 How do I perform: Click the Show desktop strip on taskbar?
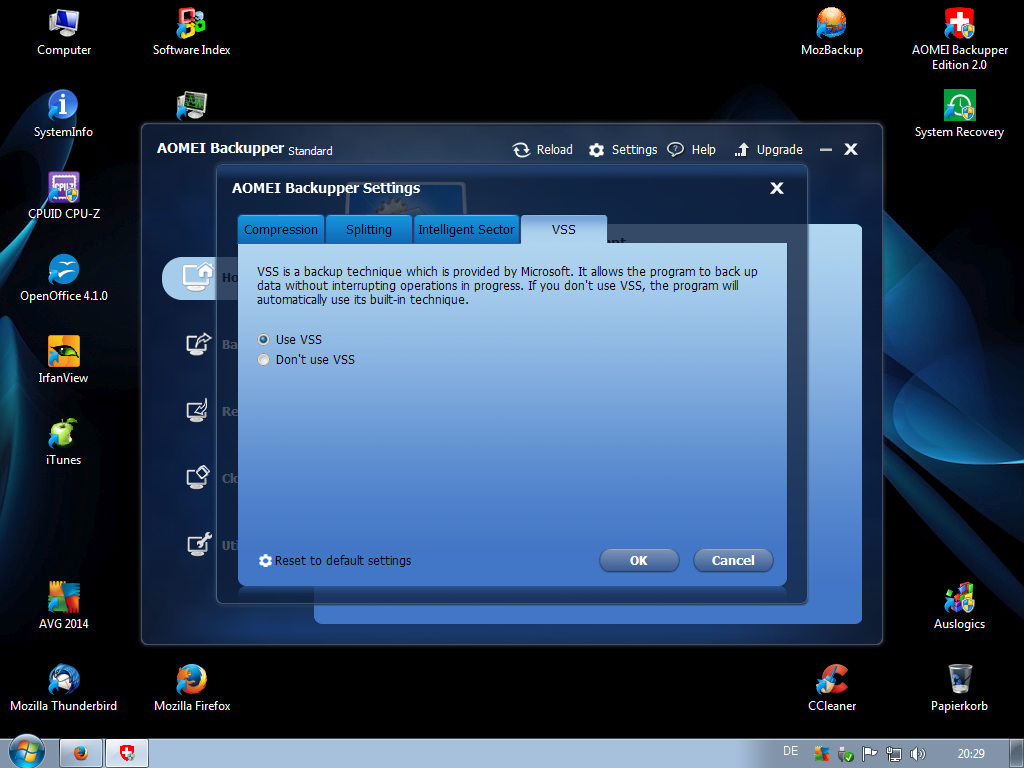point(1017,754)
